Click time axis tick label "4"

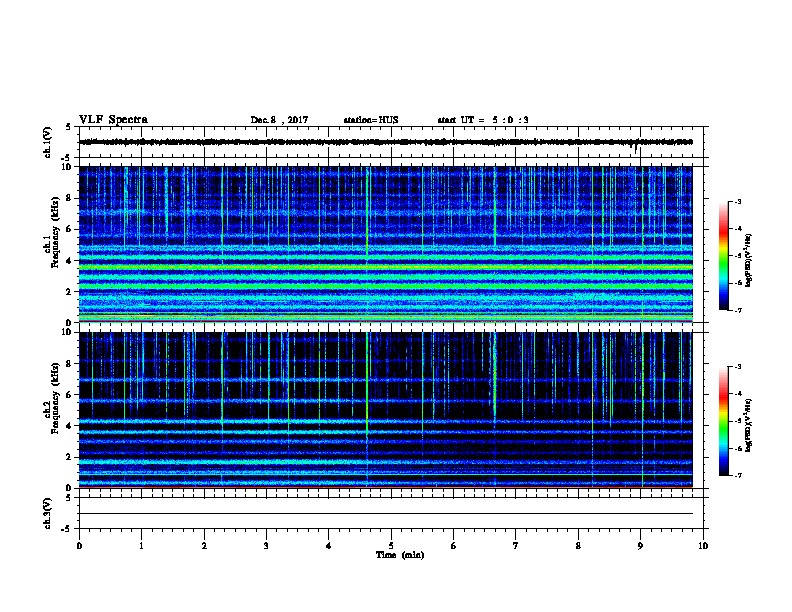tap(329, 546)
